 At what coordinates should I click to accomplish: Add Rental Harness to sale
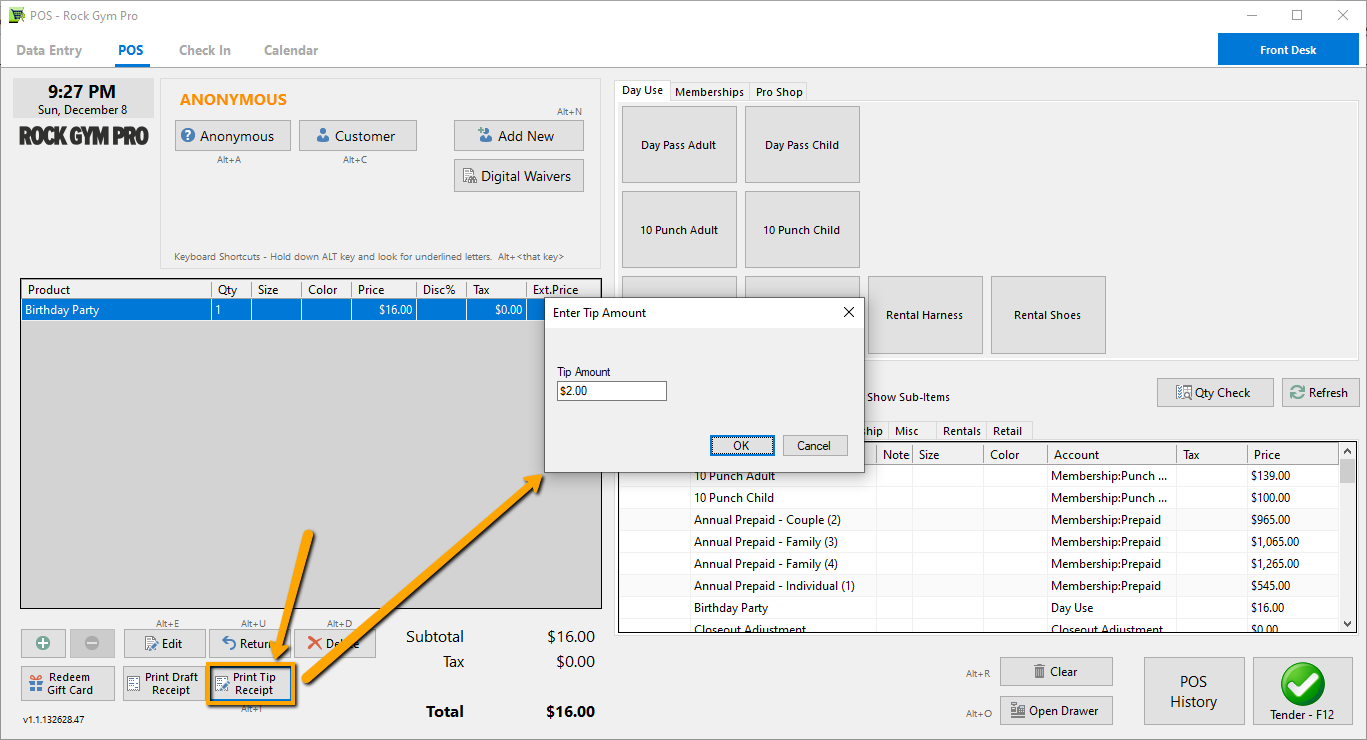pyautogui.click(x=925, y=315)
